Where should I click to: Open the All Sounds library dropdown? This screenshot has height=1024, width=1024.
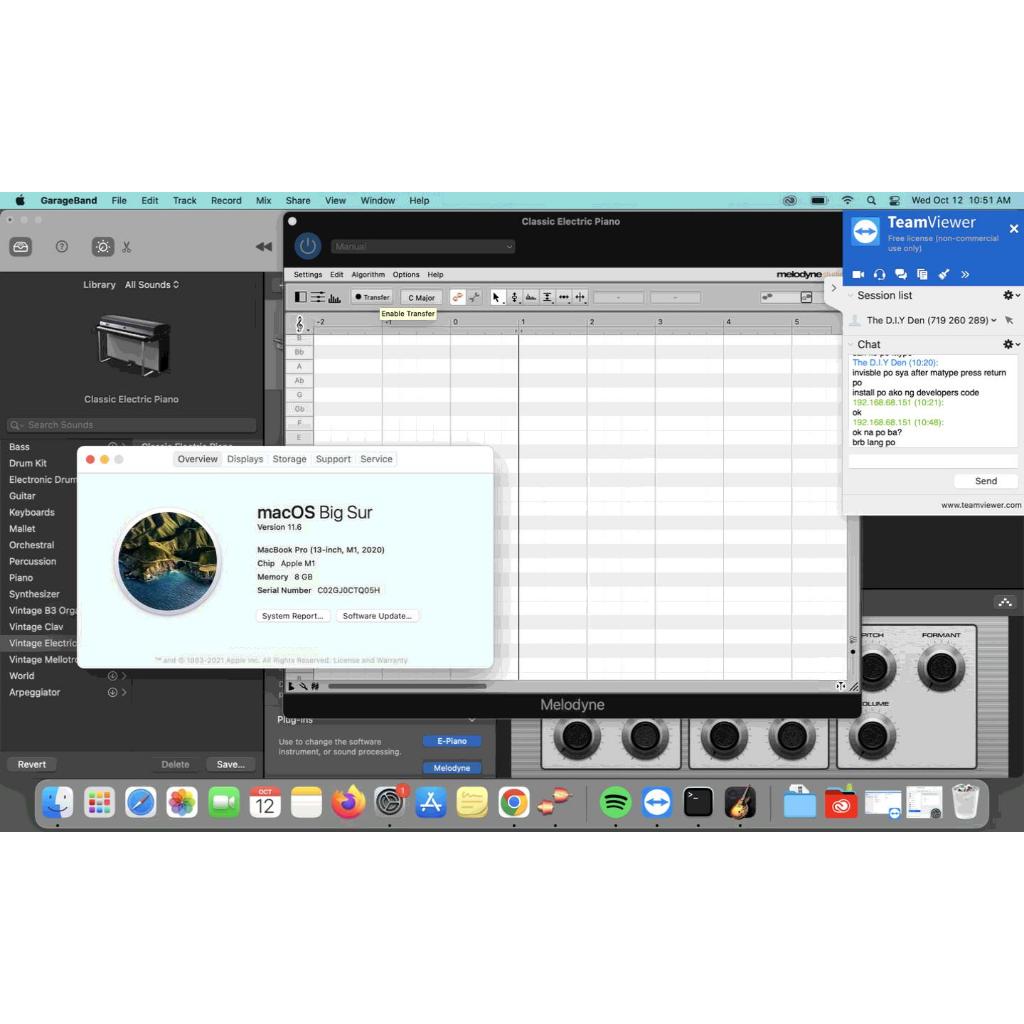(x=152, y=285)
